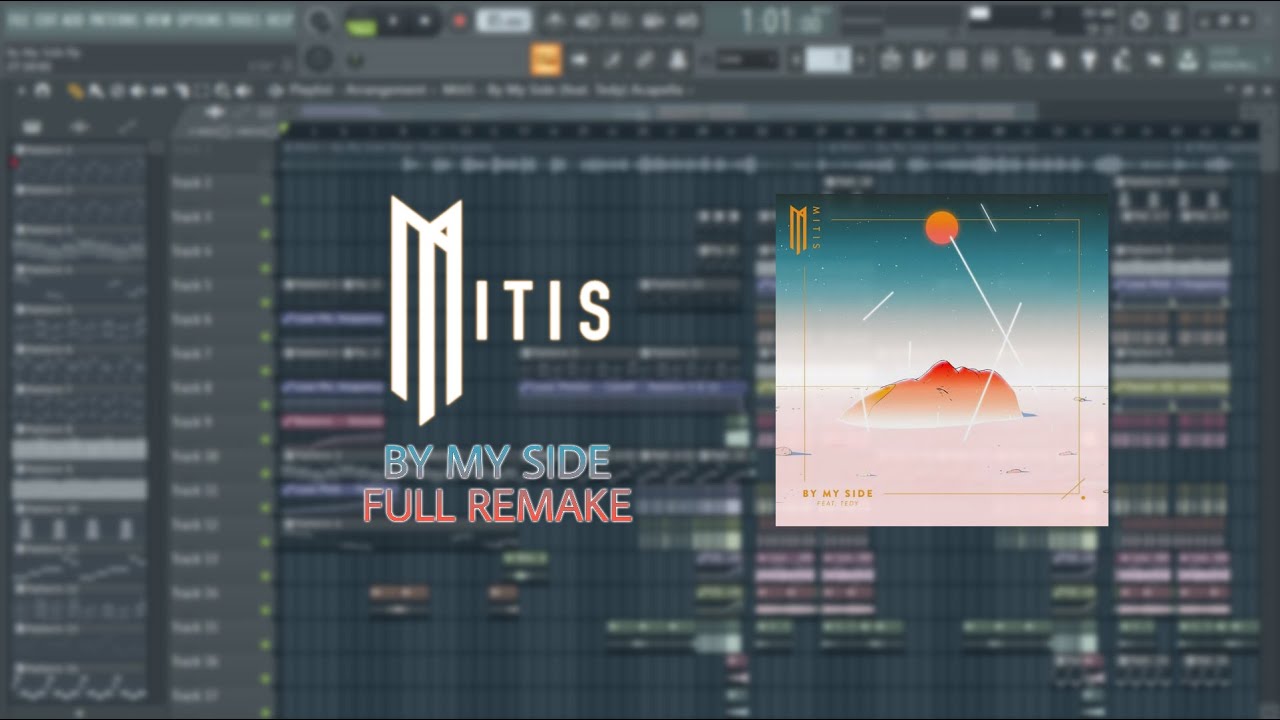This screenshot has height=720, width=1280.
Task: Select the pencil Draw tool in Playlist toolbar
Action: tap(75, 91)
